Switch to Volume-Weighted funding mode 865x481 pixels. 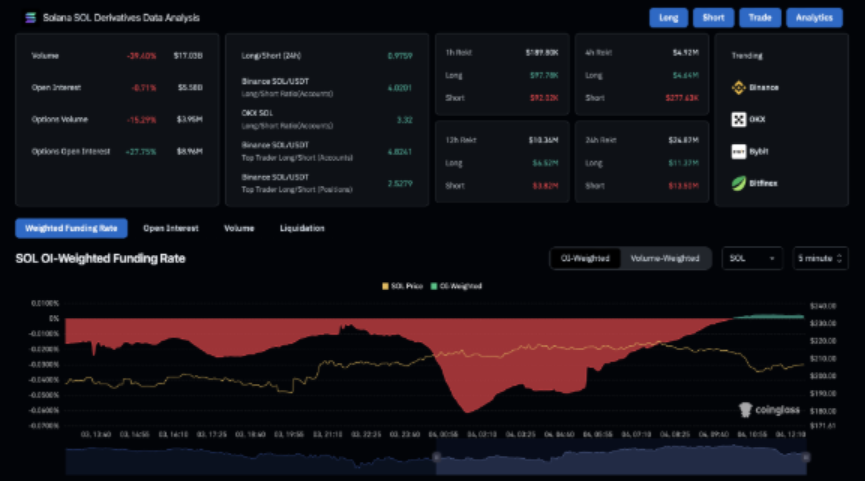pos(664,258)
